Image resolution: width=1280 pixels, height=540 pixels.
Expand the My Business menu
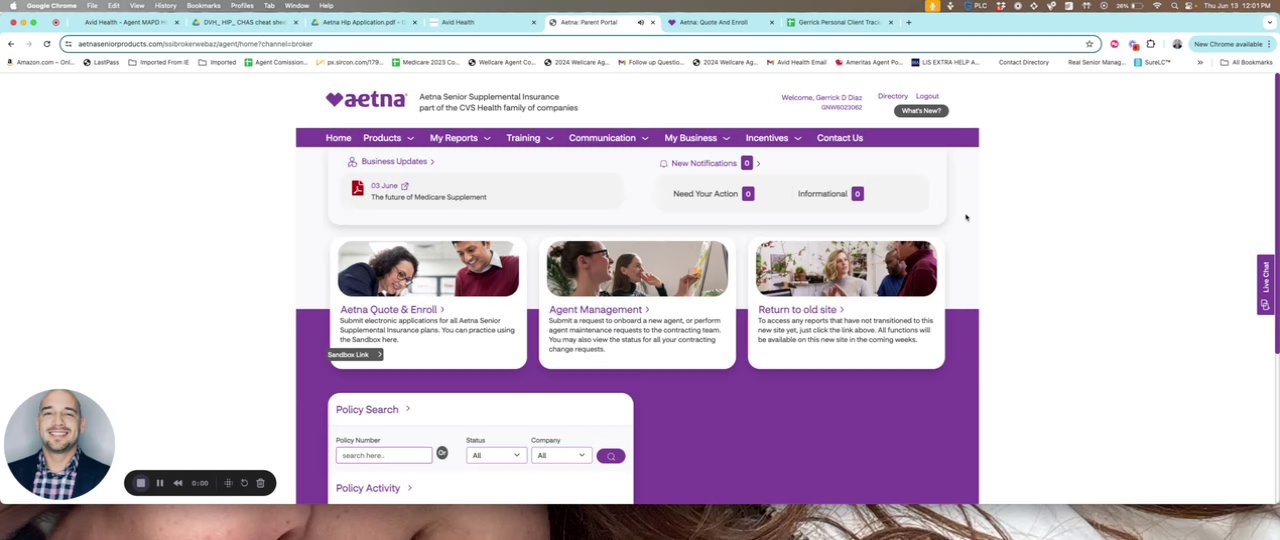point(697,138)
